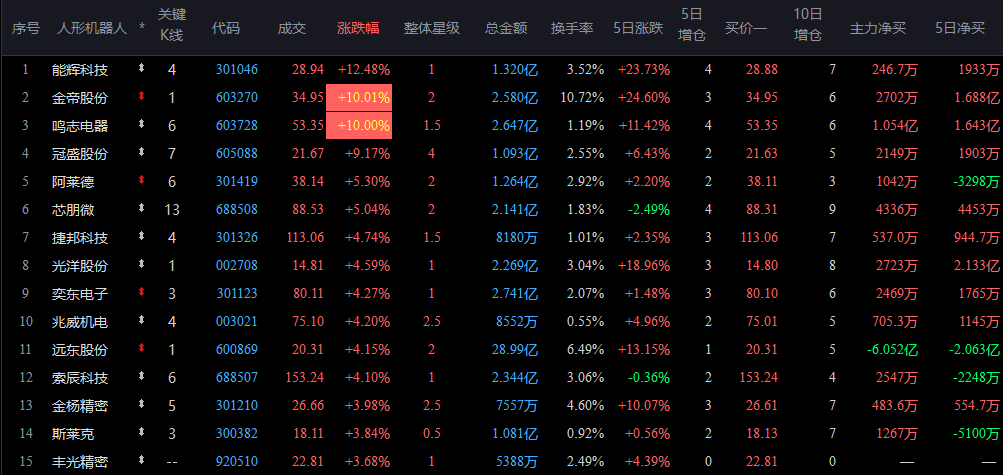Viewport: 1003px width, 475px height.
Task: Click stock code 301210
Action: [x=237, y=407]
